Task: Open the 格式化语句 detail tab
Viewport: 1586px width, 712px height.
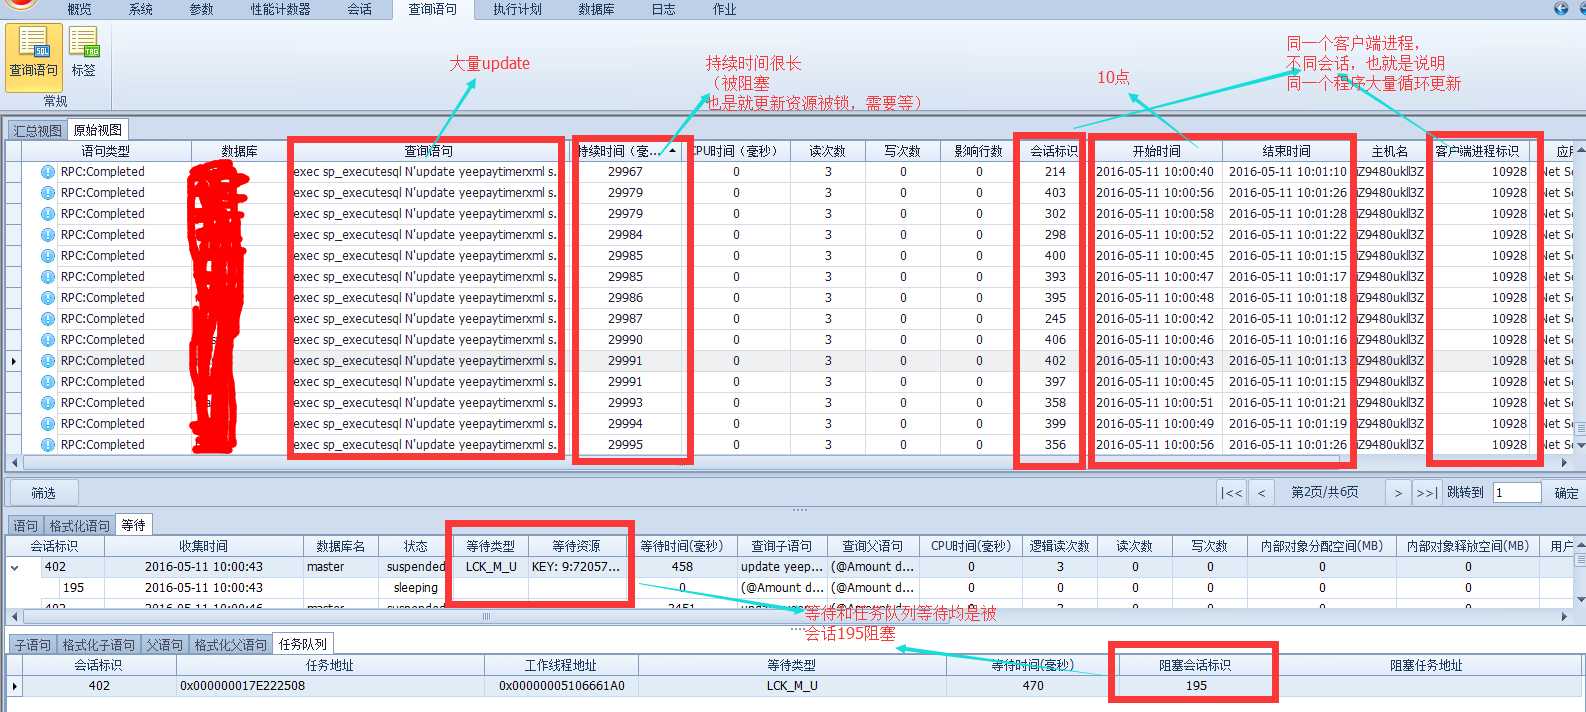Action: (x=80, y=526)
